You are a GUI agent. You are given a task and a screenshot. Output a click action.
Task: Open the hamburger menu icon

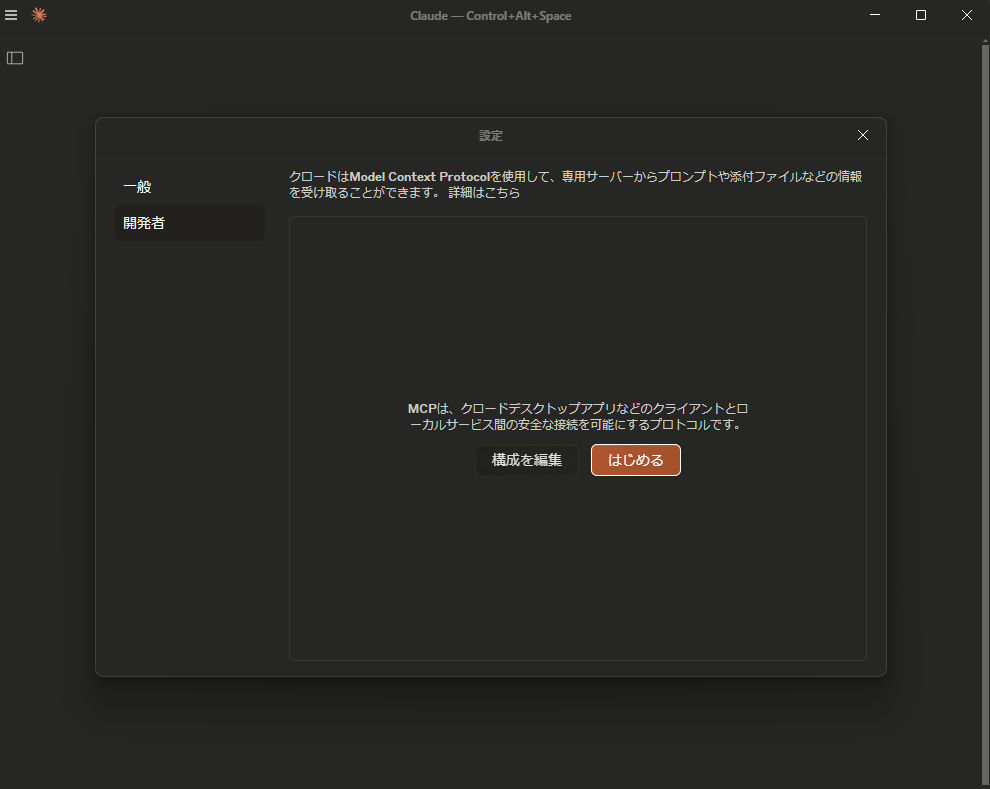11,15
